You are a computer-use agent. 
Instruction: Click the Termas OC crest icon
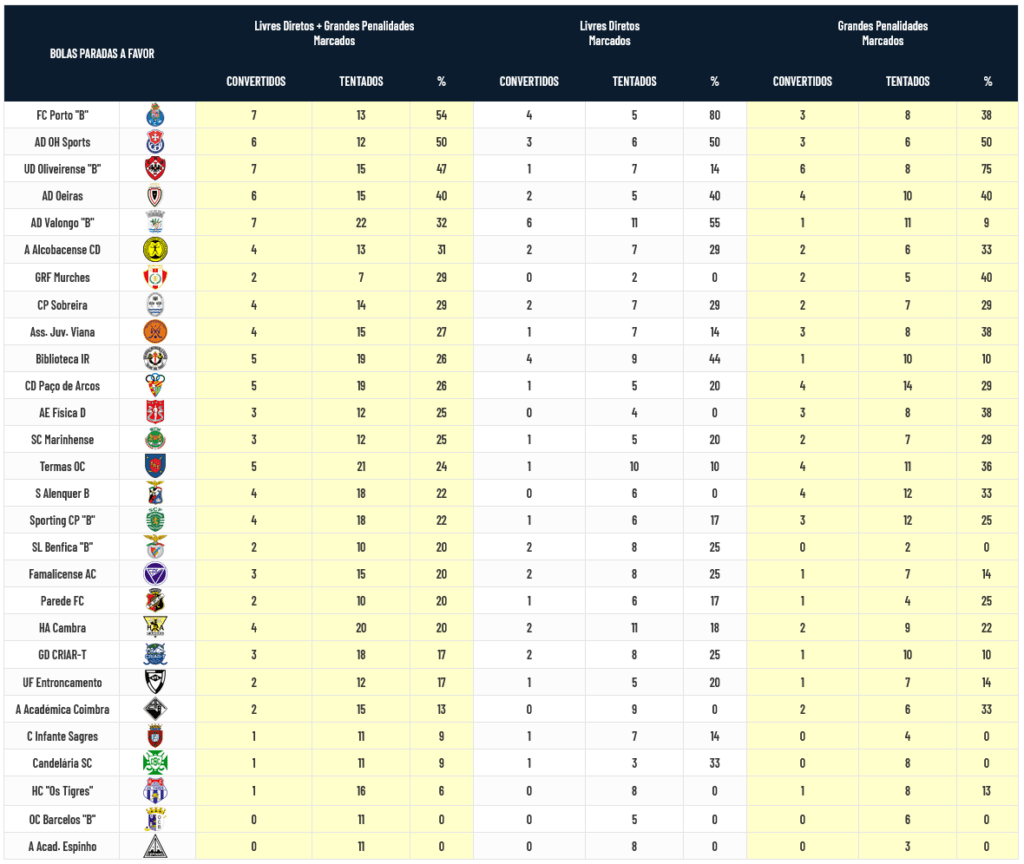(x=155, y=466)
